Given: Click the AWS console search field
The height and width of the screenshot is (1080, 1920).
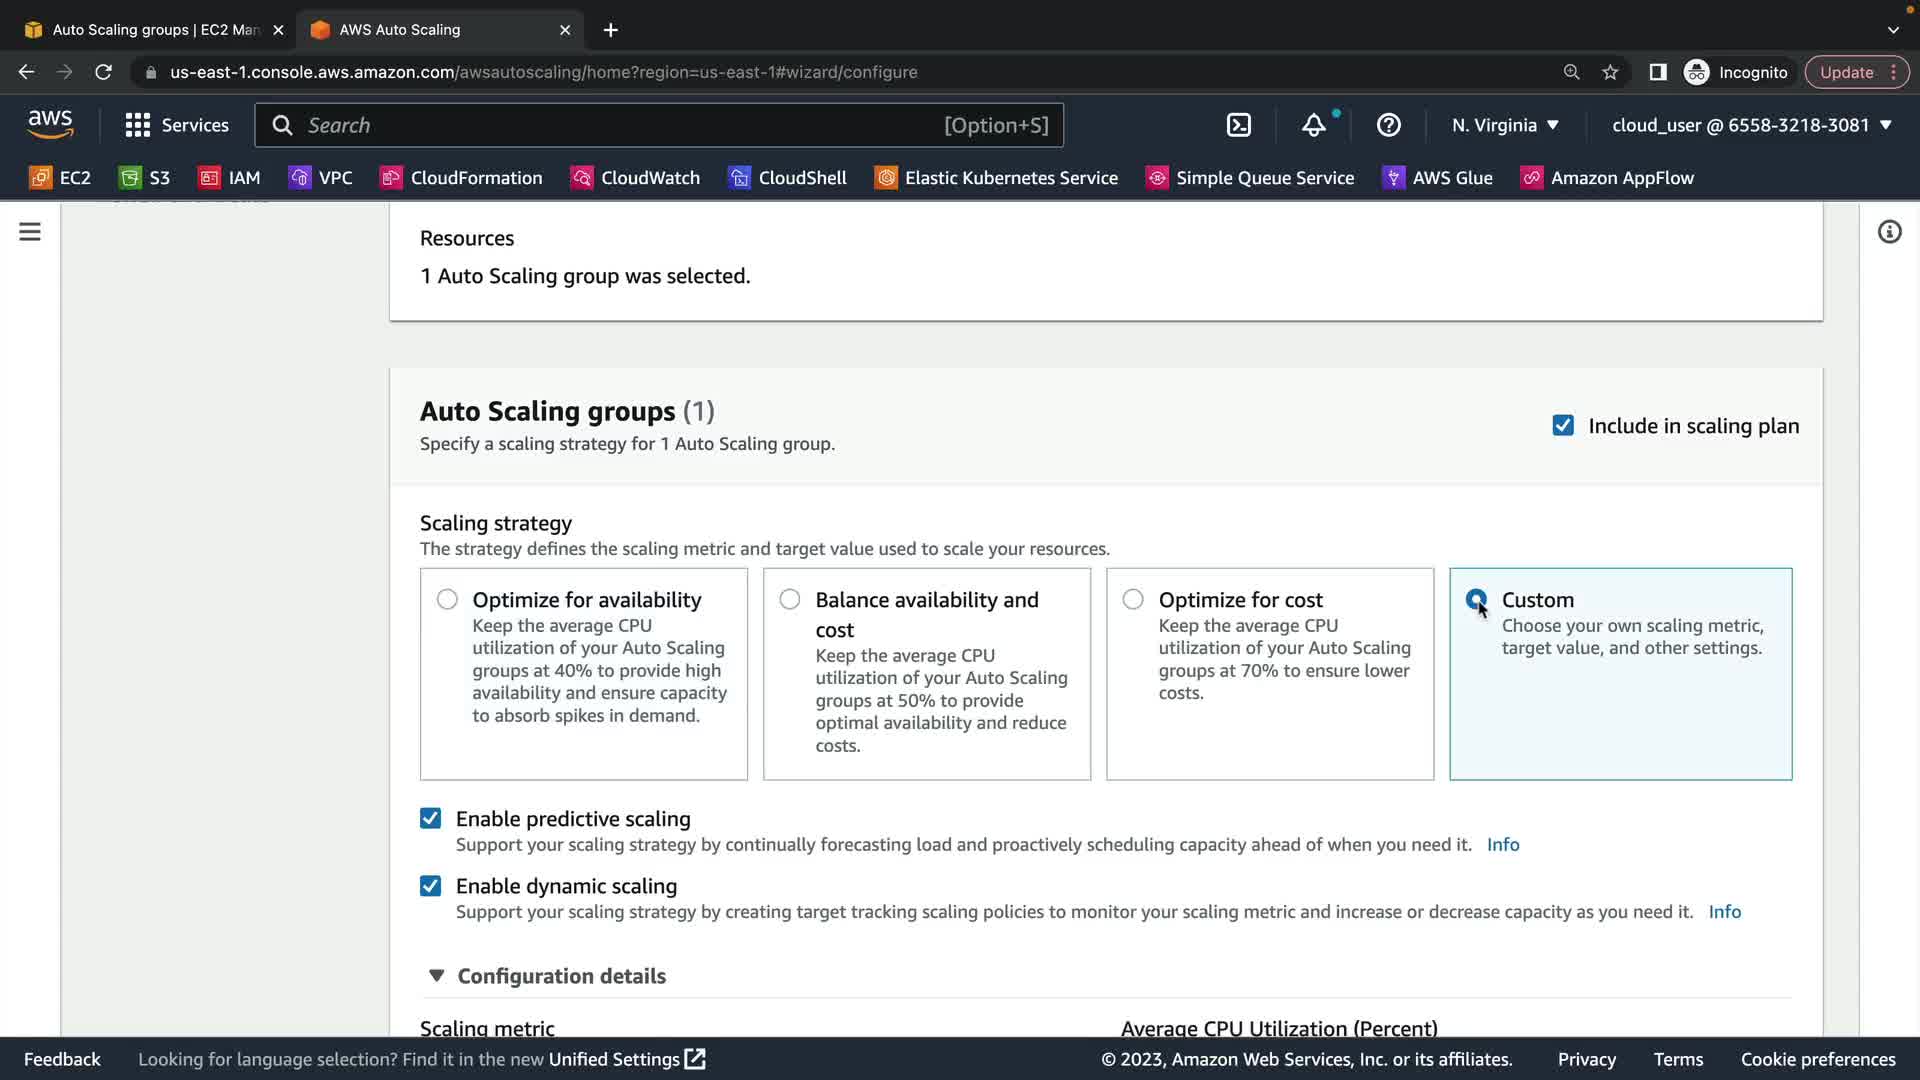Looking at the screenshot, I should pyautogui.click(x=620, y=125).
